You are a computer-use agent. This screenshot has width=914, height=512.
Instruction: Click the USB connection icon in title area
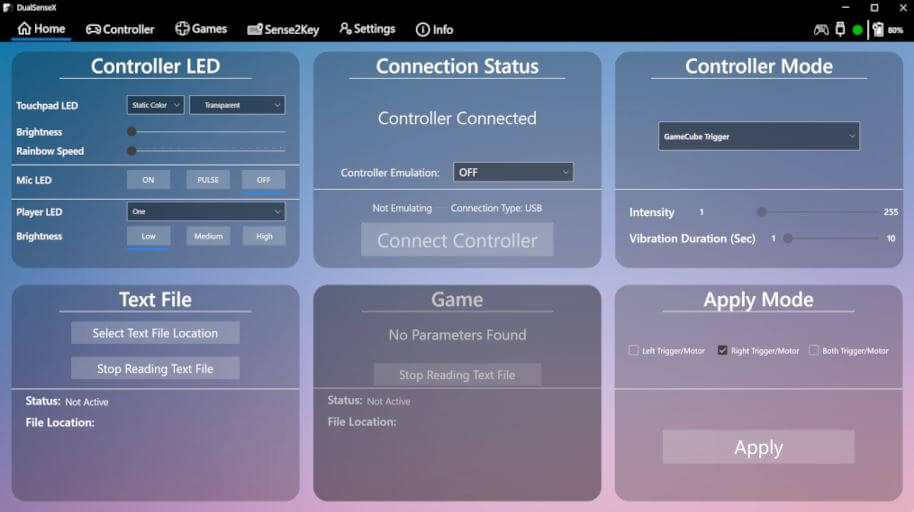click(x=840, y=29)
